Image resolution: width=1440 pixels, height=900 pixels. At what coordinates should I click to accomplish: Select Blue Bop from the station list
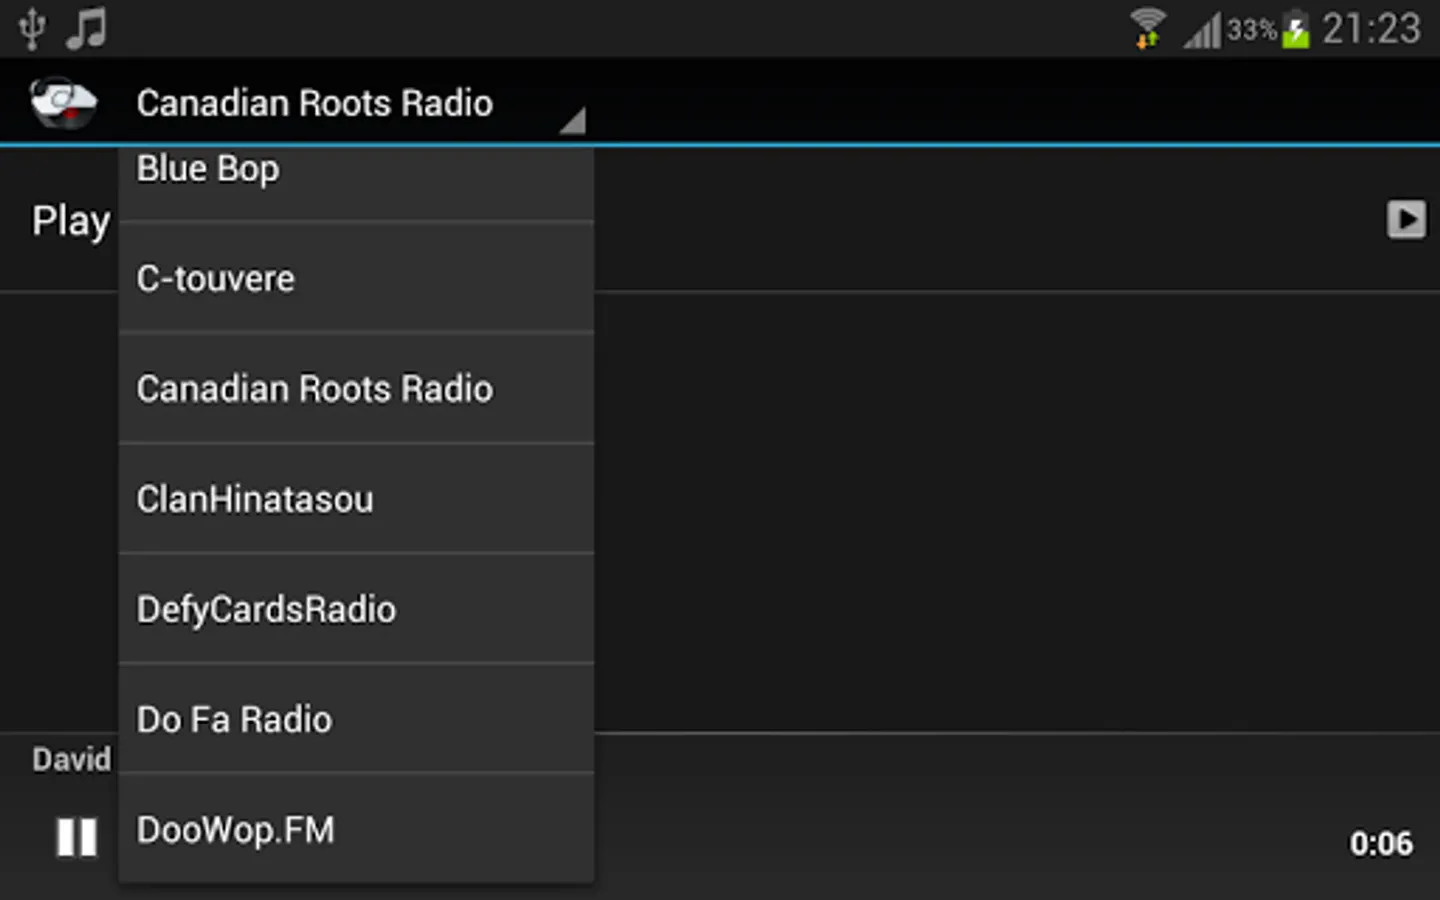click(357, 183)
